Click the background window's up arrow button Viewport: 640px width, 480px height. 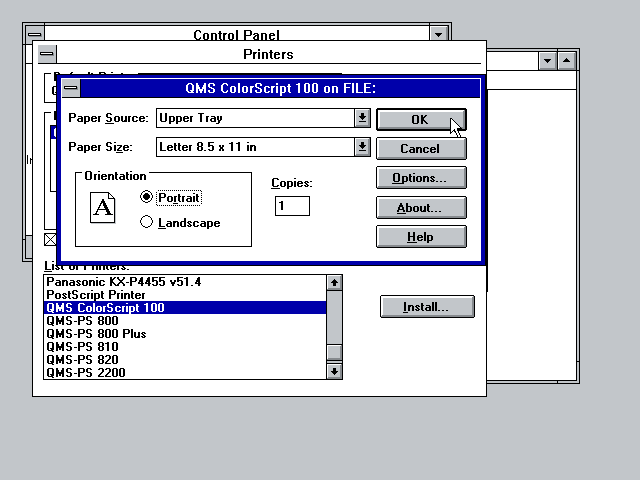[x=567, y=61]
